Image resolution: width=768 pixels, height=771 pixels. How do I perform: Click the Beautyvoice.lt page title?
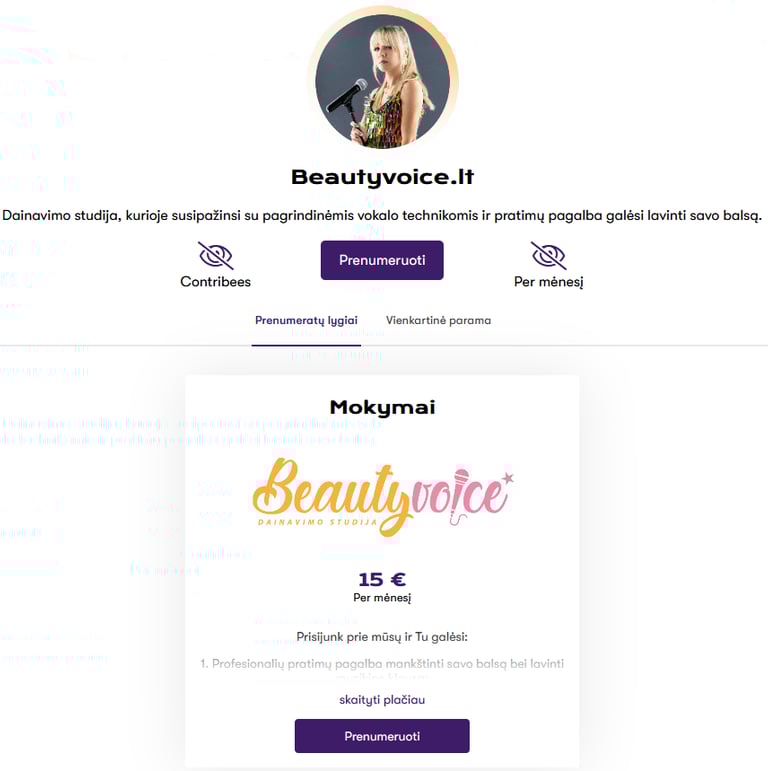click(383, 177)
